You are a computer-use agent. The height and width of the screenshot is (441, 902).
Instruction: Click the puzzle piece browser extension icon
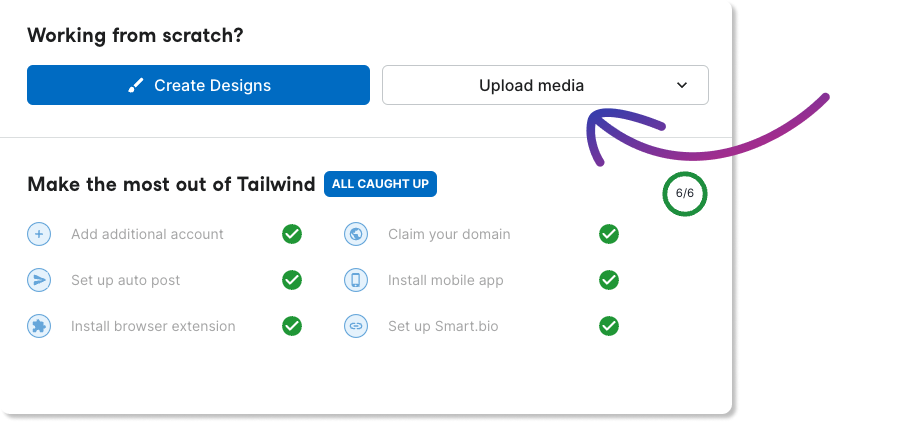tap(39, 326)
